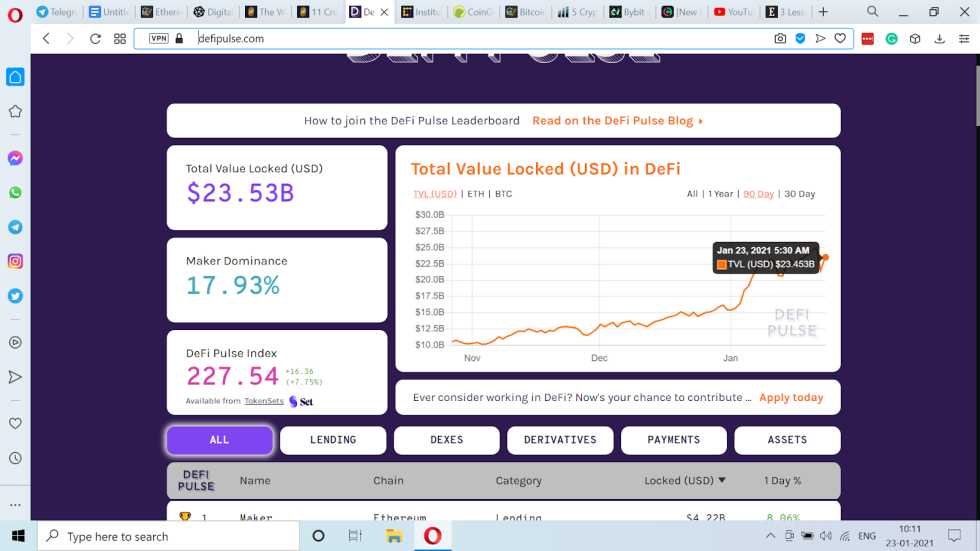
Task: Click the orange data point on the TVL chart
Action: [825, 257]
